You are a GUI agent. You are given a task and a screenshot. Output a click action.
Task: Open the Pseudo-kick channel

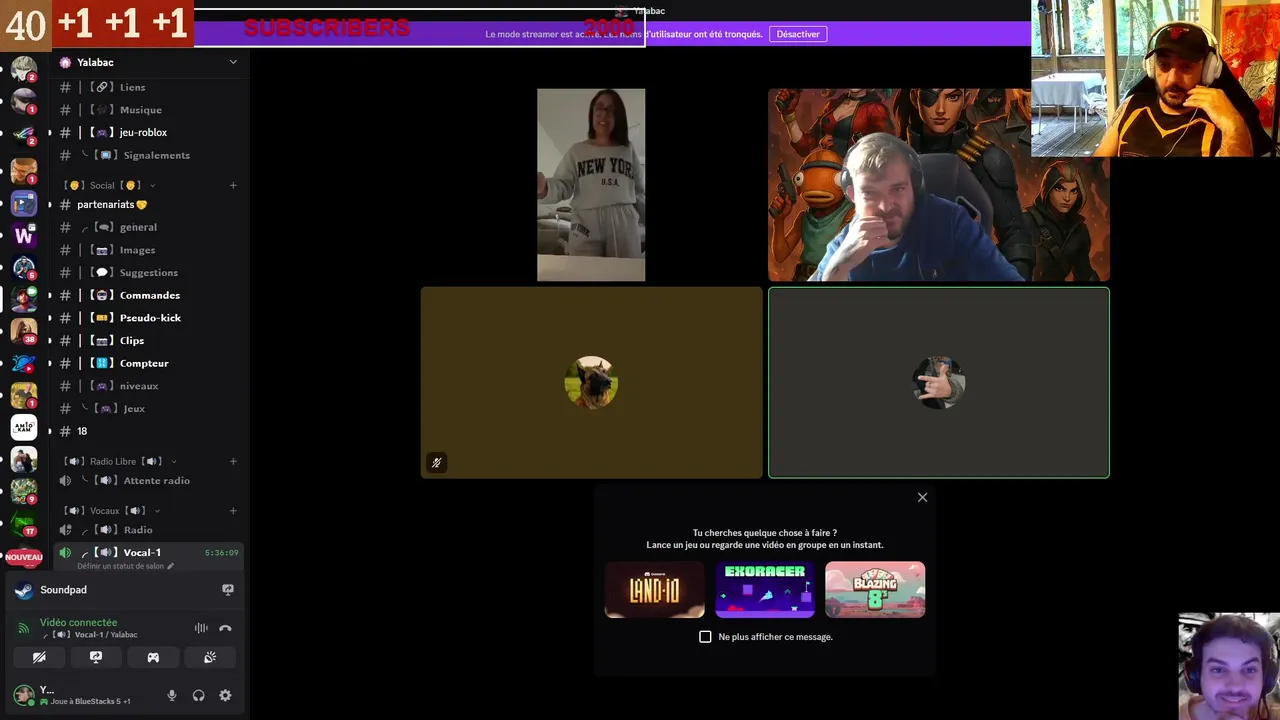click(x=148, y=317)
